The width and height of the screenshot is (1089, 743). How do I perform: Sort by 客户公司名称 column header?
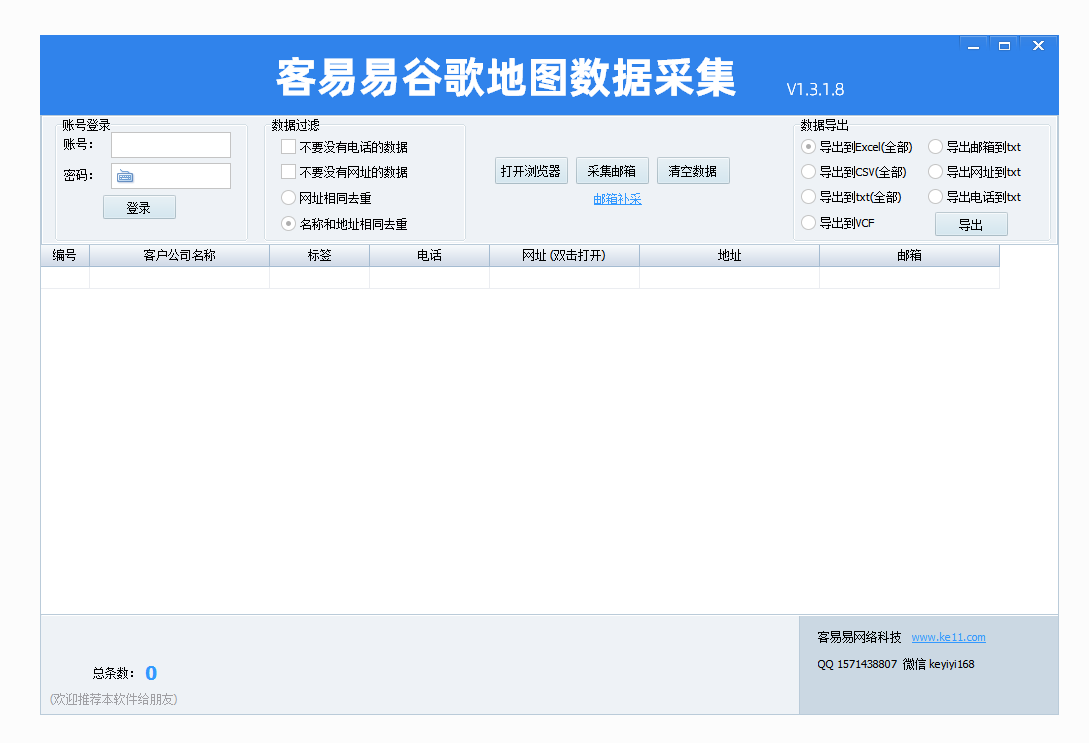click(179, 256)
